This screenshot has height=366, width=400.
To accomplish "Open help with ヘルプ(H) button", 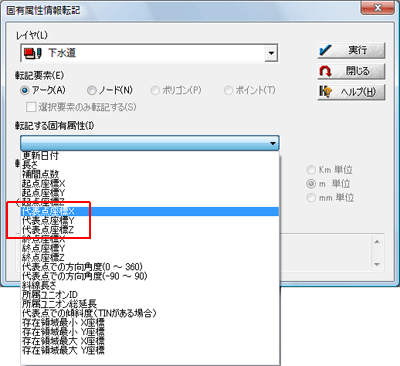I will (x=351, y=92).
